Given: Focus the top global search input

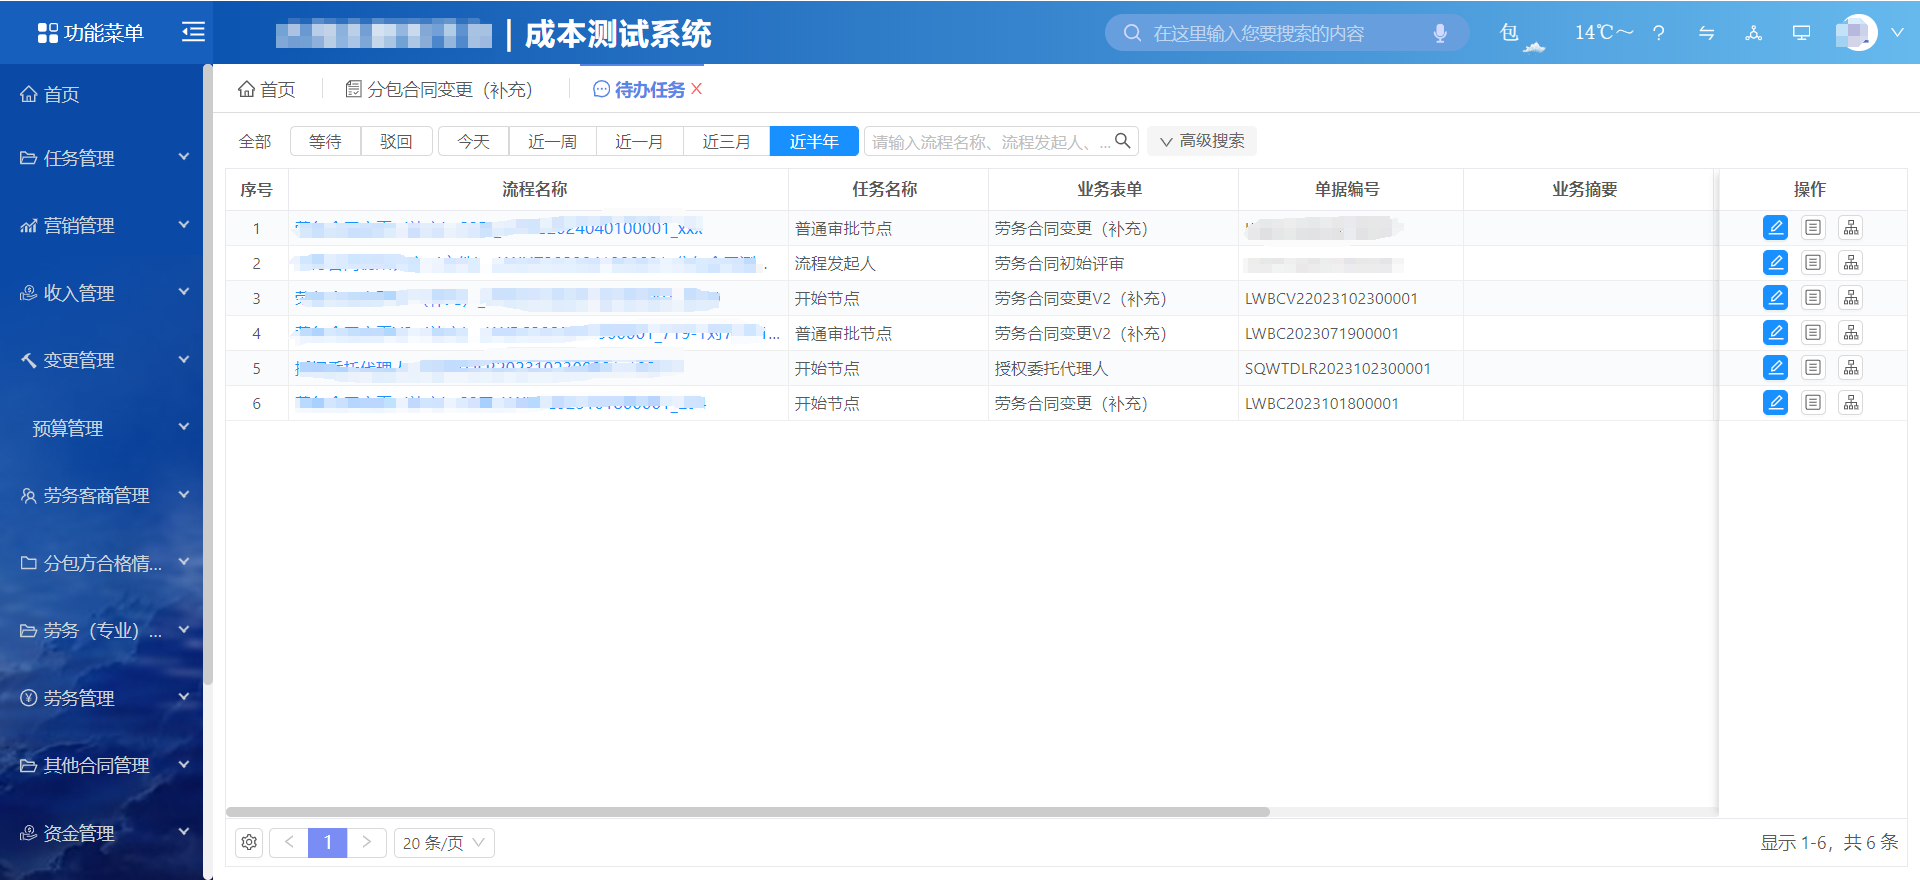Looking at the screenshot, I should coord(1286,33).
